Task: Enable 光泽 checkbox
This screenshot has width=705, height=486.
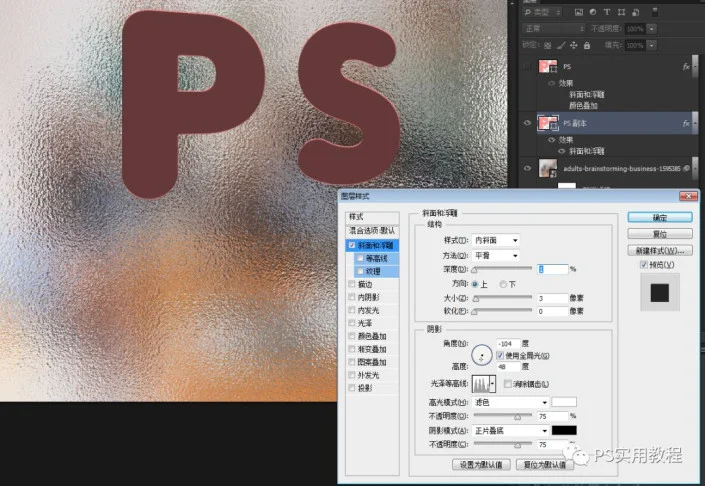Action: tap(352, 323)
